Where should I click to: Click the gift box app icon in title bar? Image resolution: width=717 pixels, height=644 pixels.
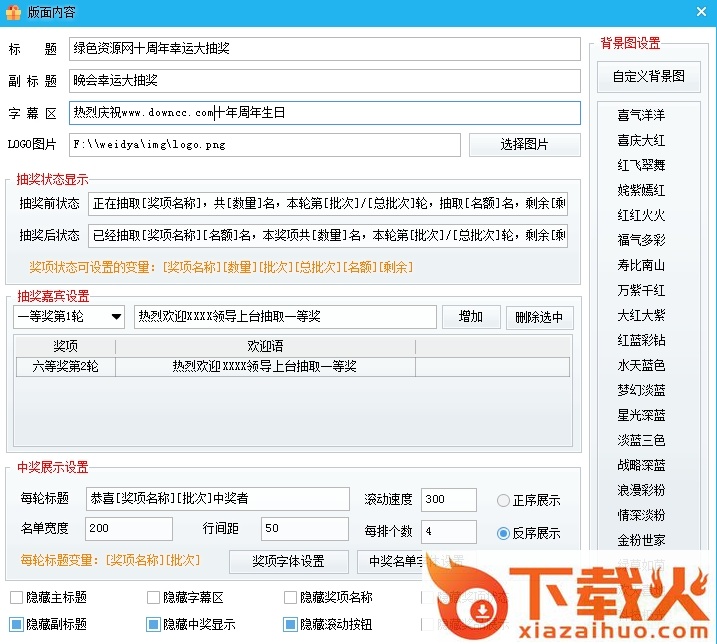coord(13,11)
